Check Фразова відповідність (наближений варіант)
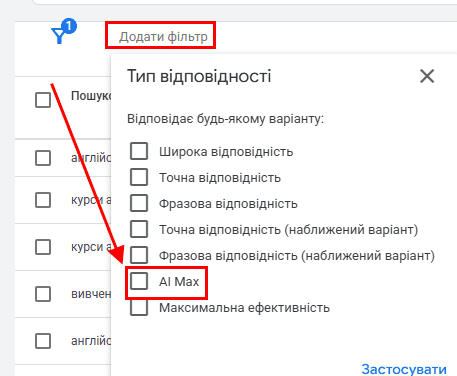Screen dimensions: 457x376 tap(139, 255)
